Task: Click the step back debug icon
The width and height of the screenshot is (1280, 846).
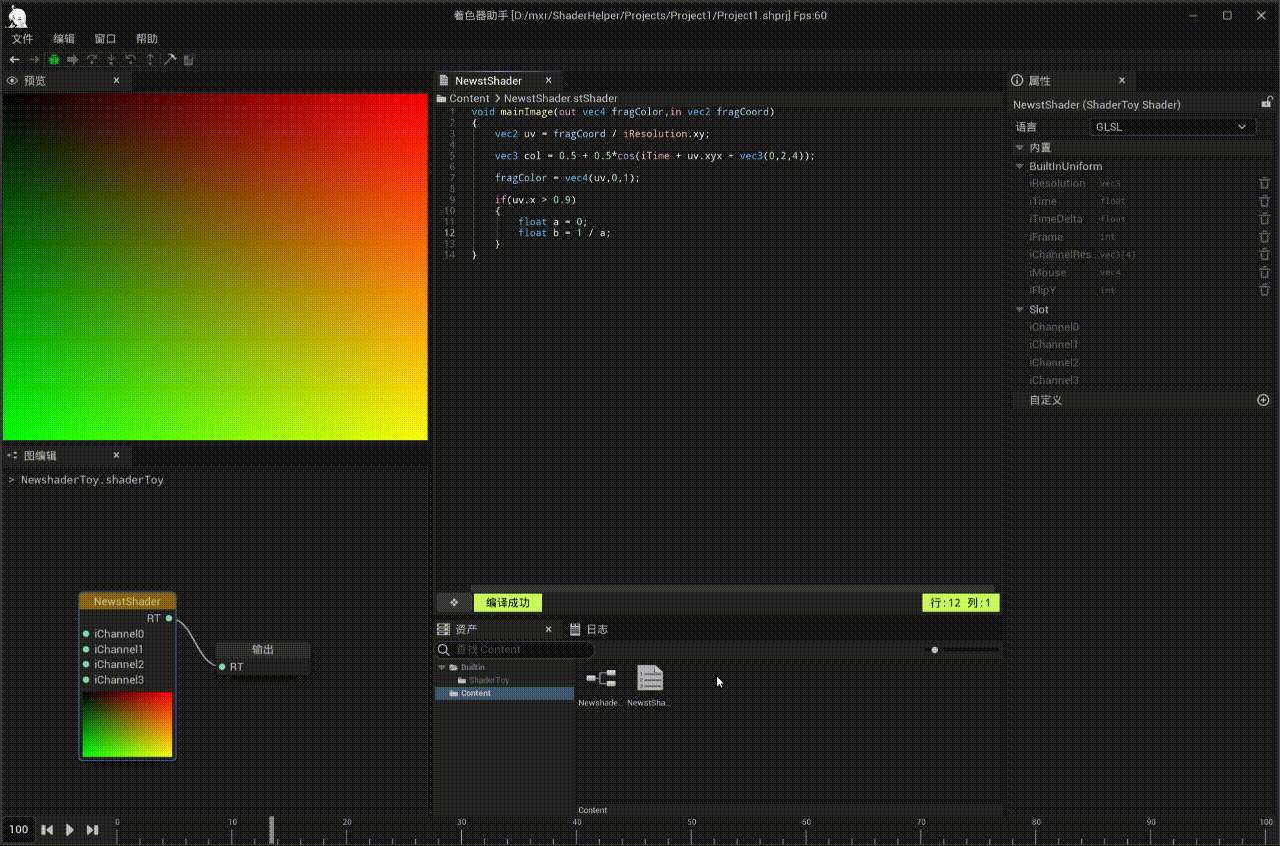Action: click(x=131, y=60)
